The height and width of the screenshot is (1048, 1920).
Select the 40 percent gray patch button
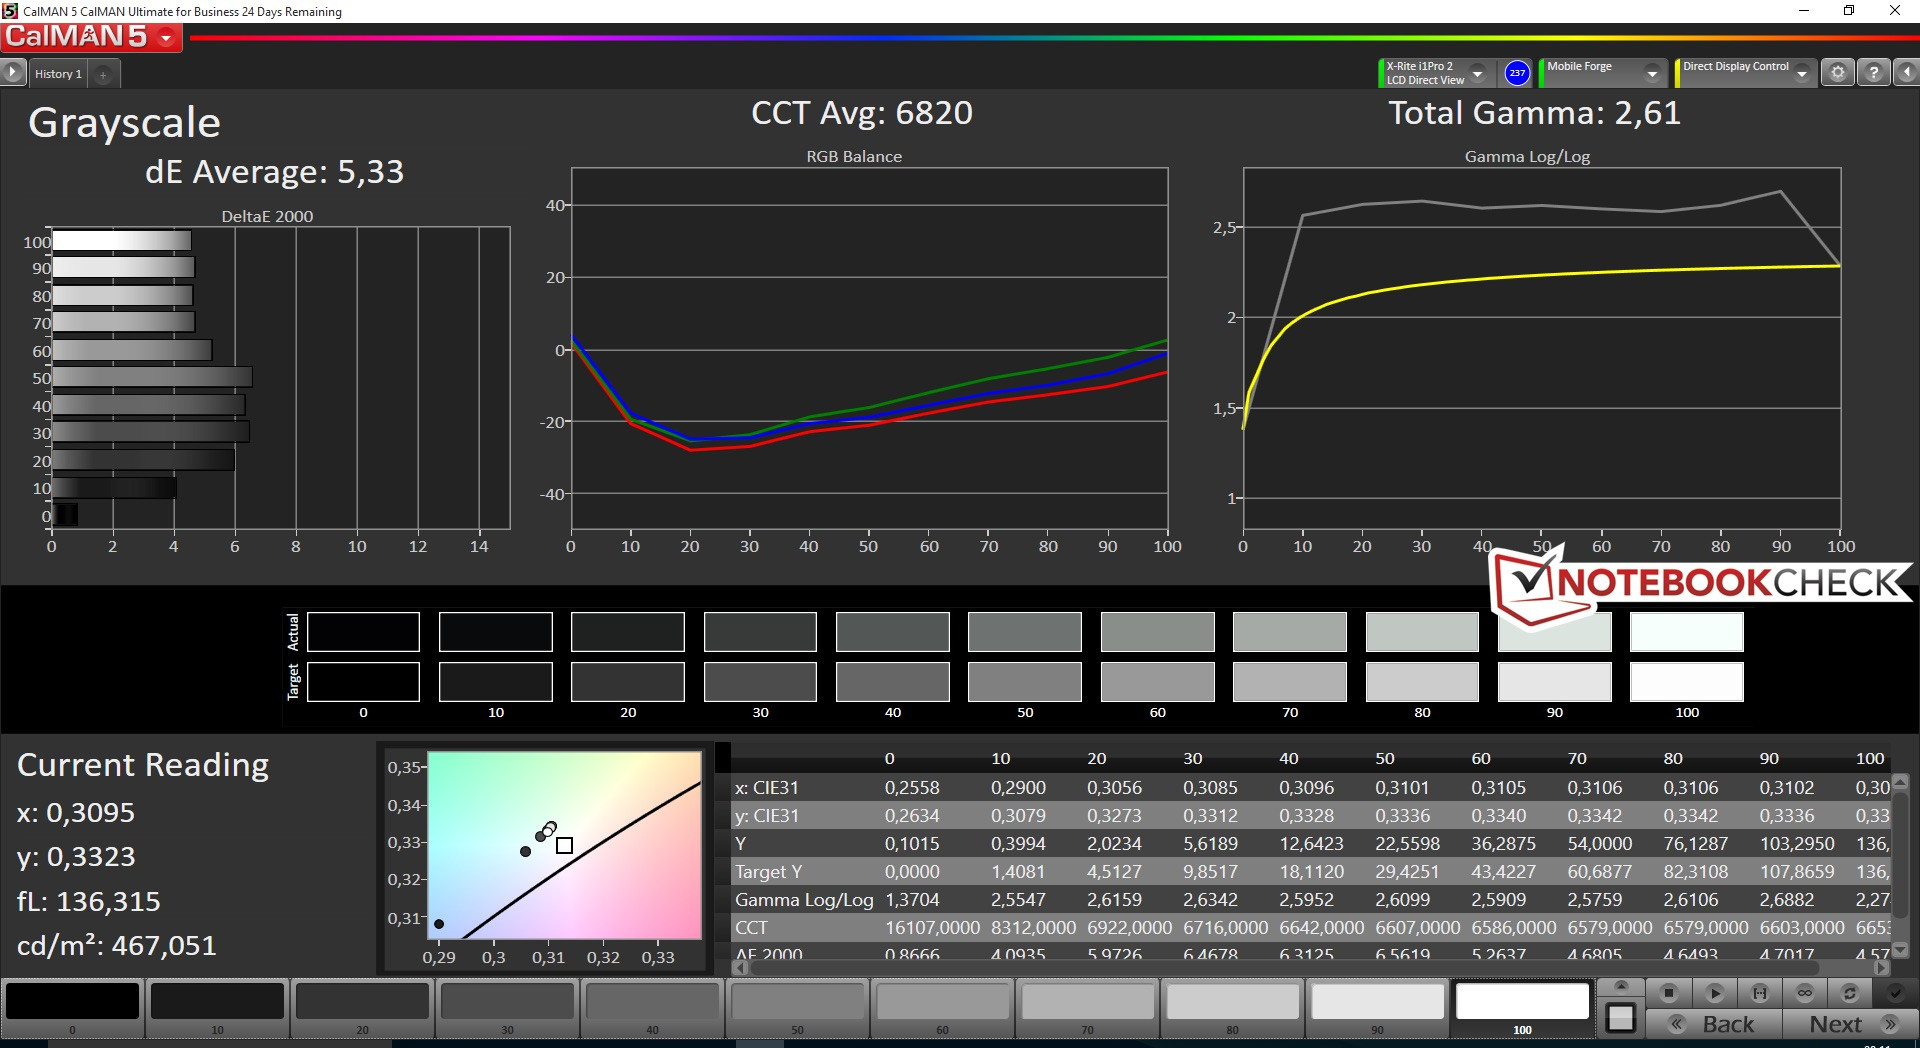pyautogui.click(x=652, y=1008)
